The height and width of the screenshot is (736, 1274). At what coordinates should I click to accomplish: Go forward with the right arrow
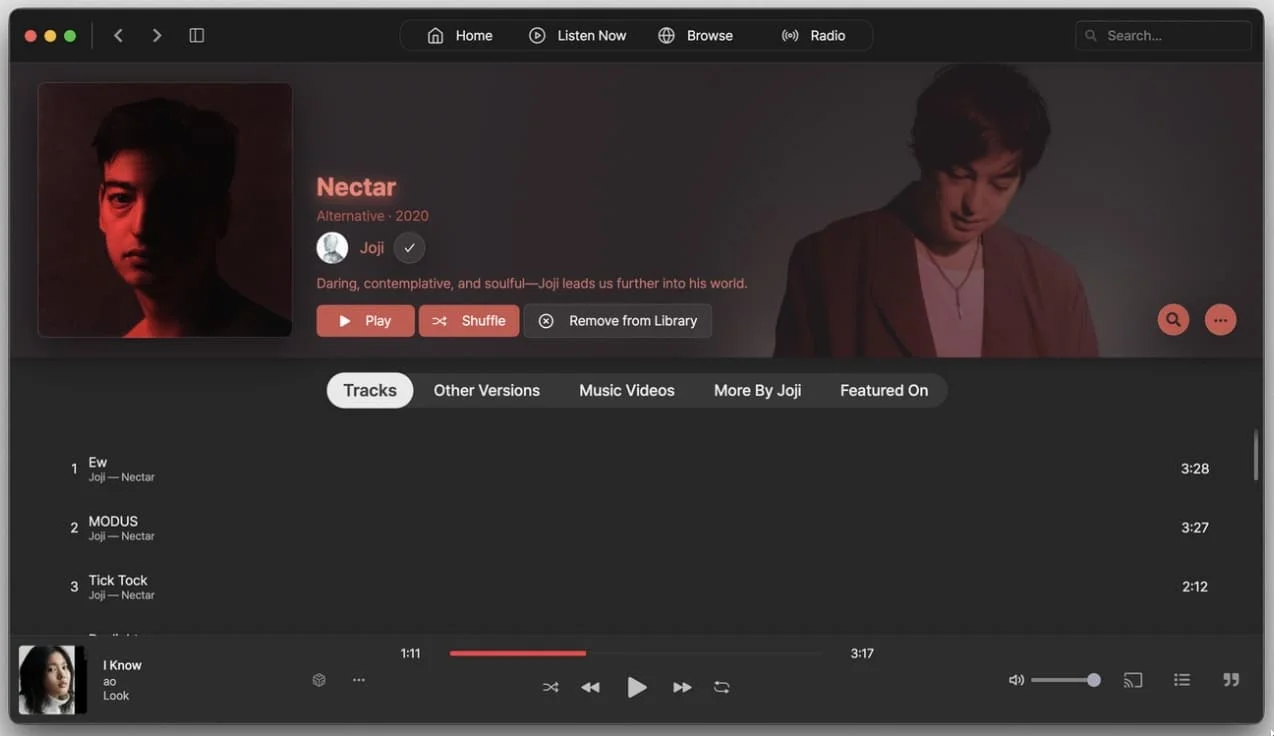[157, 35]
